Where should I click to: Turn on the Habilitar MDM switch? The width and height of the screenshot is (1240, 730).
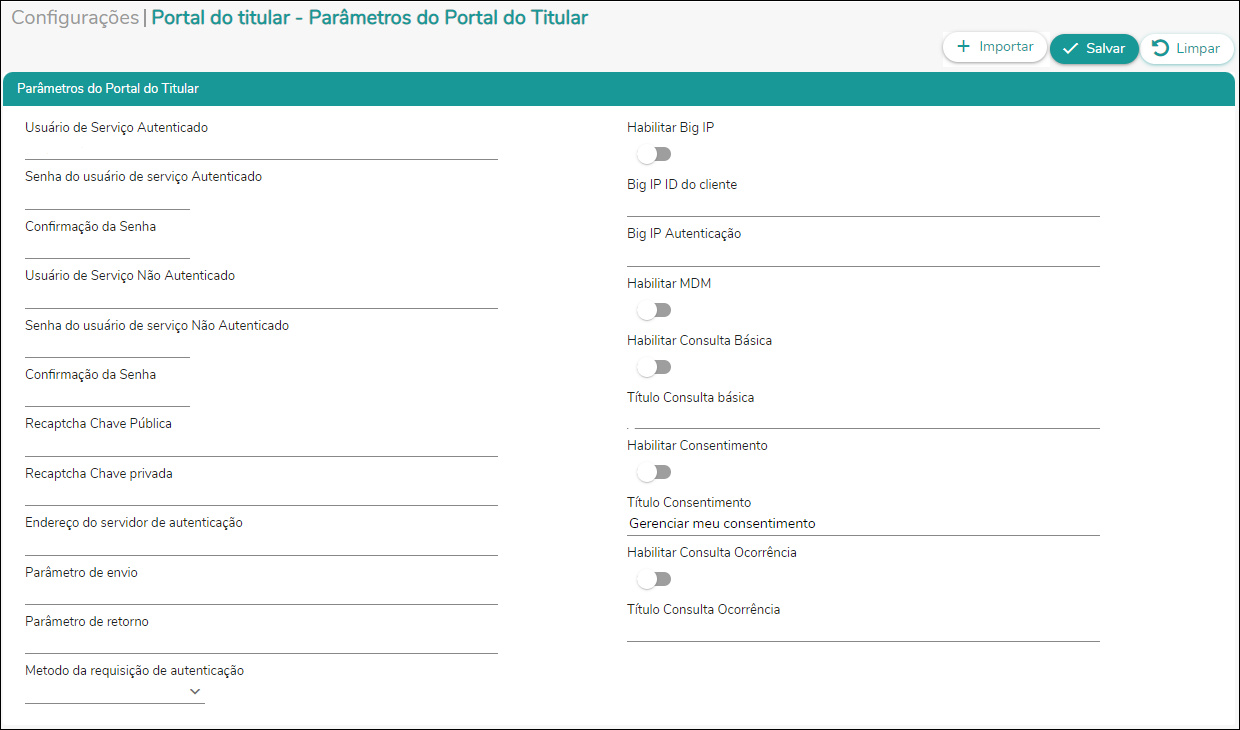[x=654, y=310]
